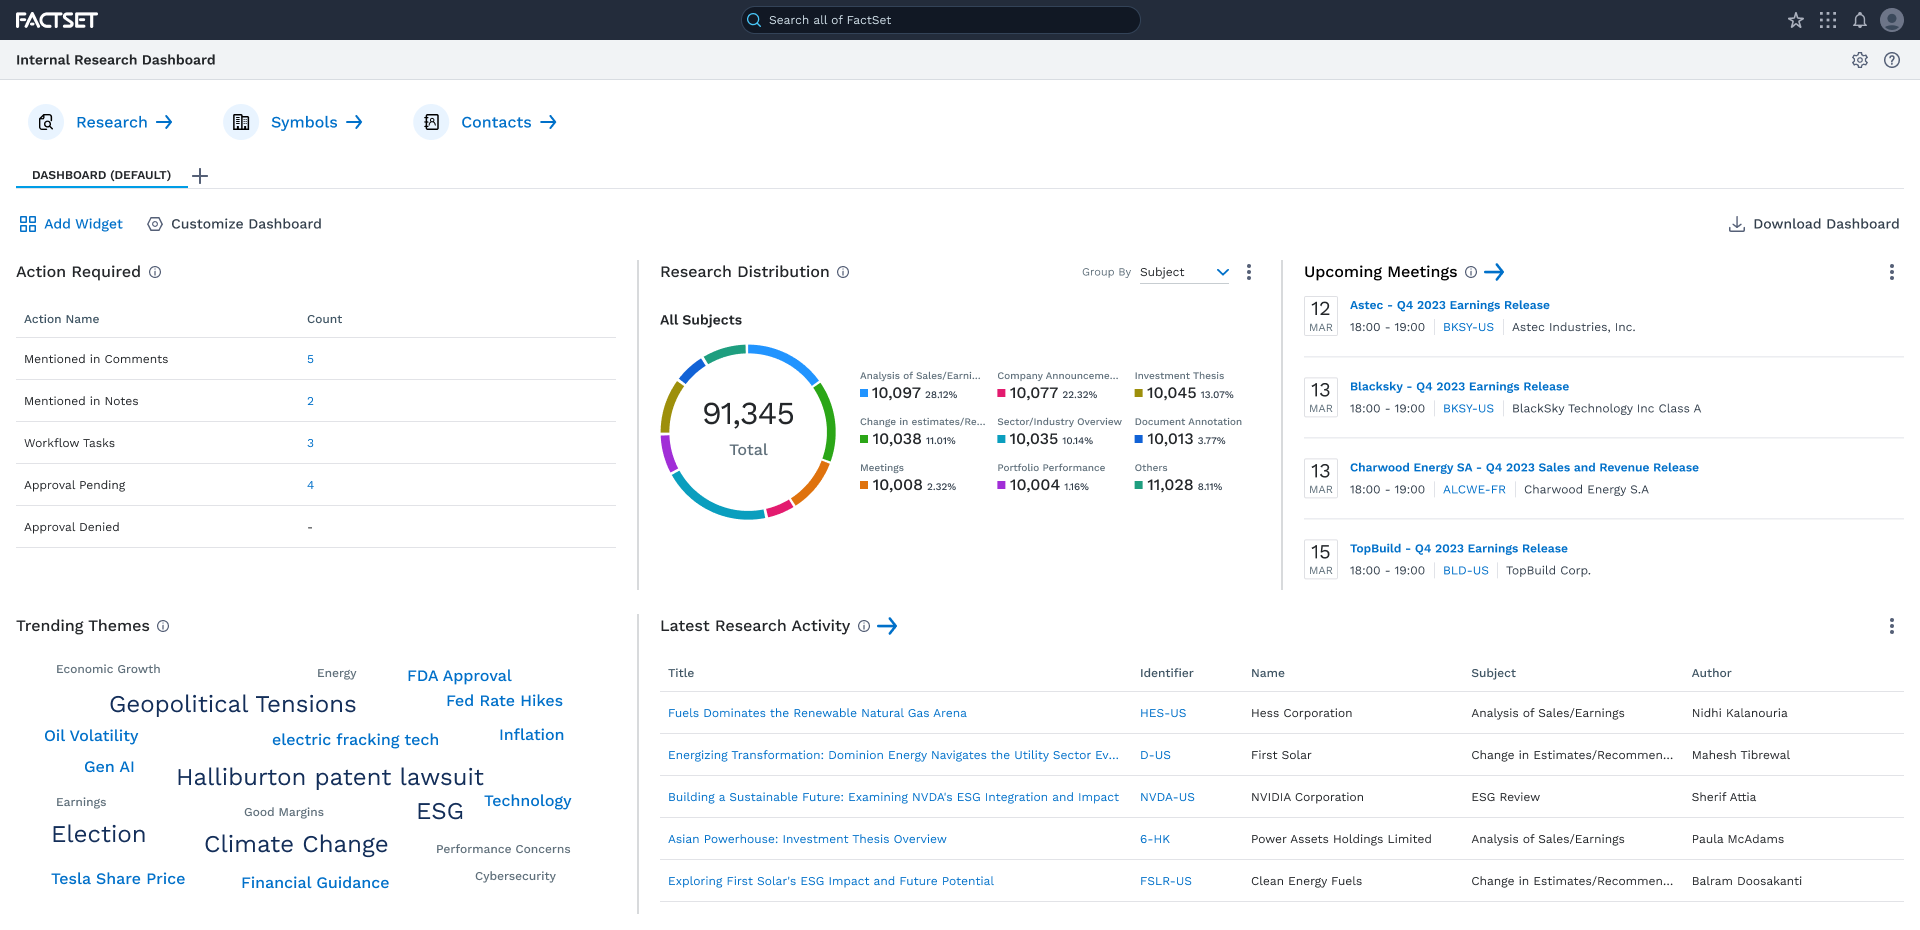Open Upcoming Meetings three-dot menu
1920x930 pixels.
tap(1892, 272)
